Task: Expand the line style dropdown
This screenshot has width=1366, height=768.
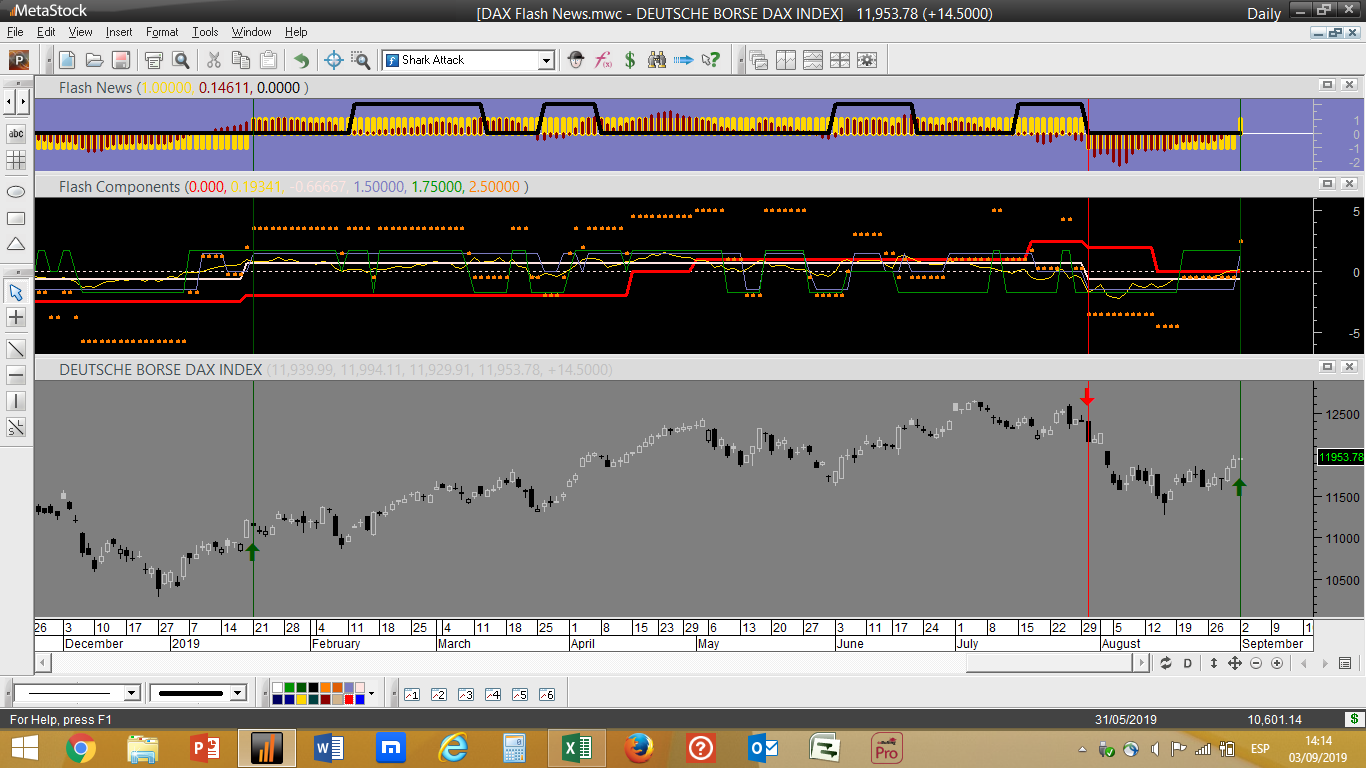Action: click(x=131, y=693)
